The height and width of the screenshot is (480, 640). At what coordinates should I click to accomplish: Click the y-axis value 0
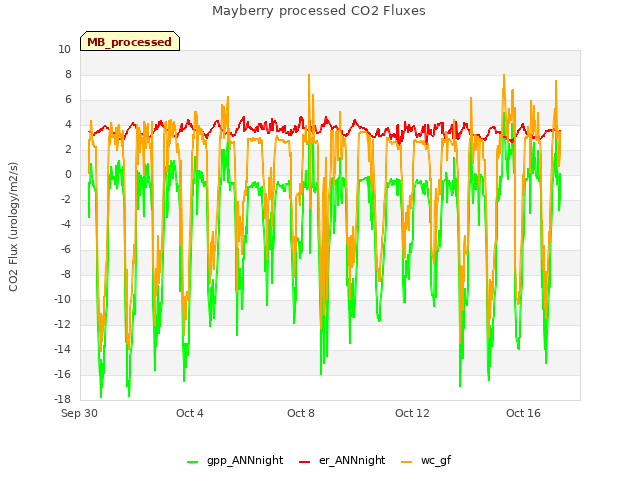68,175
